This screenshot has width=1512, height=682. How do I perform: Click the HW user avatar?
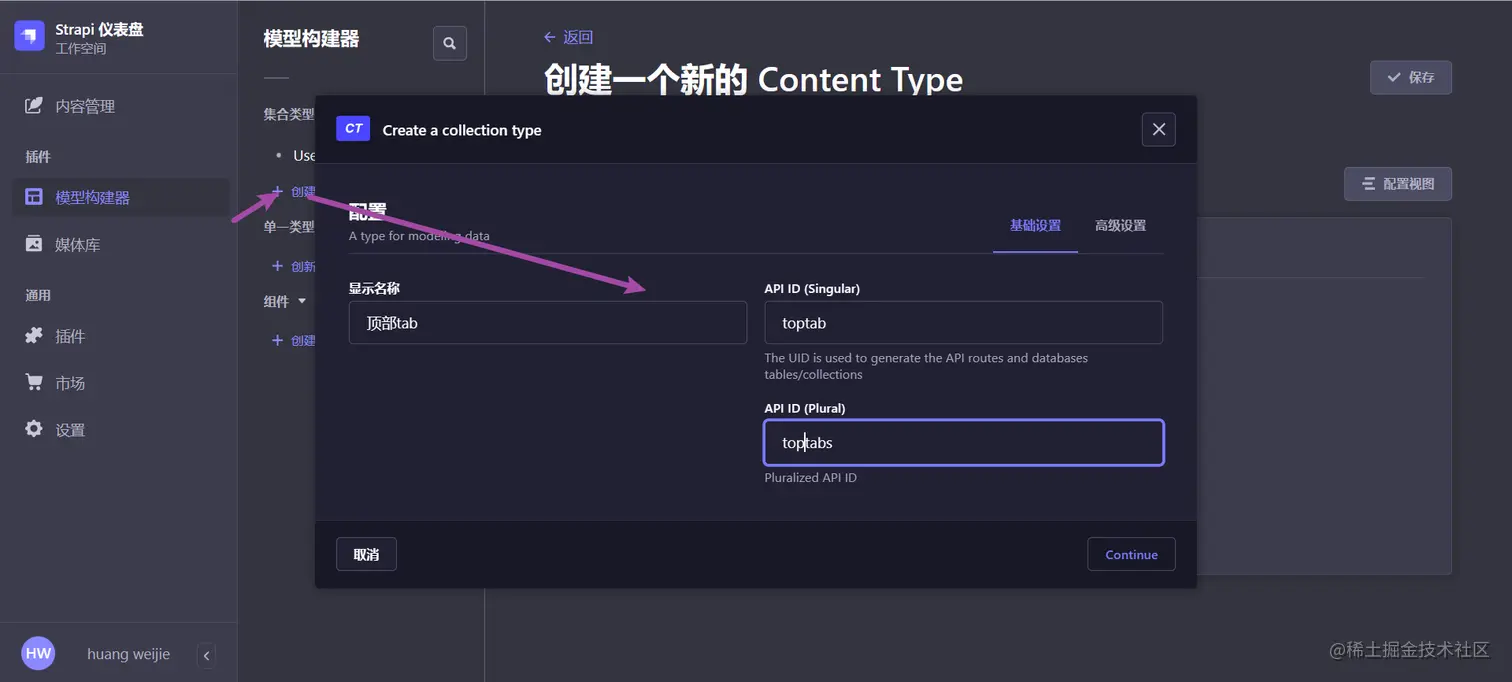[38, 654]
